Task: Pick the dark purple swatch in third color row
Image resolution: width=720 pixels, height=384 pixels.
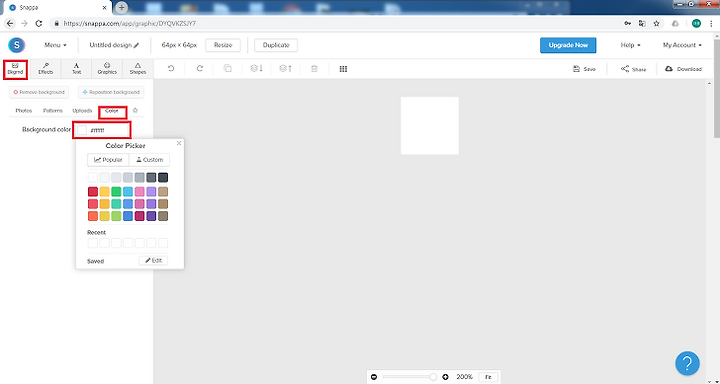Action: click(151, 215)
